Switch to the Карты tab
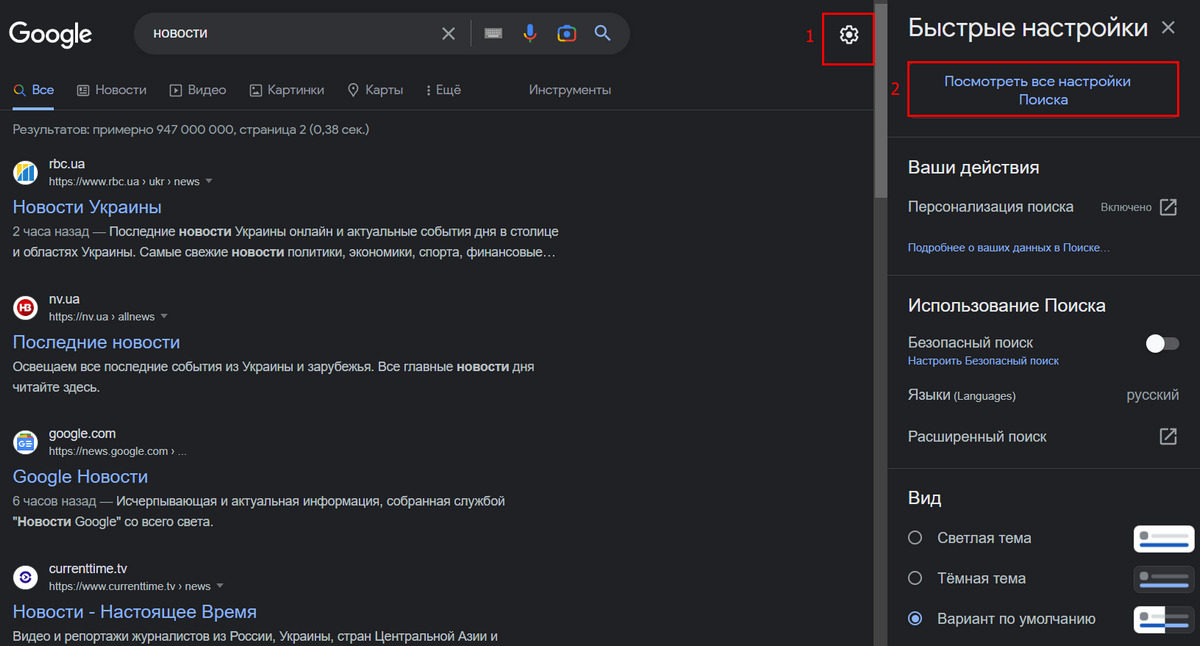Screen dimensions: 1200x646 pyautogui.click(x=374, y=90)
